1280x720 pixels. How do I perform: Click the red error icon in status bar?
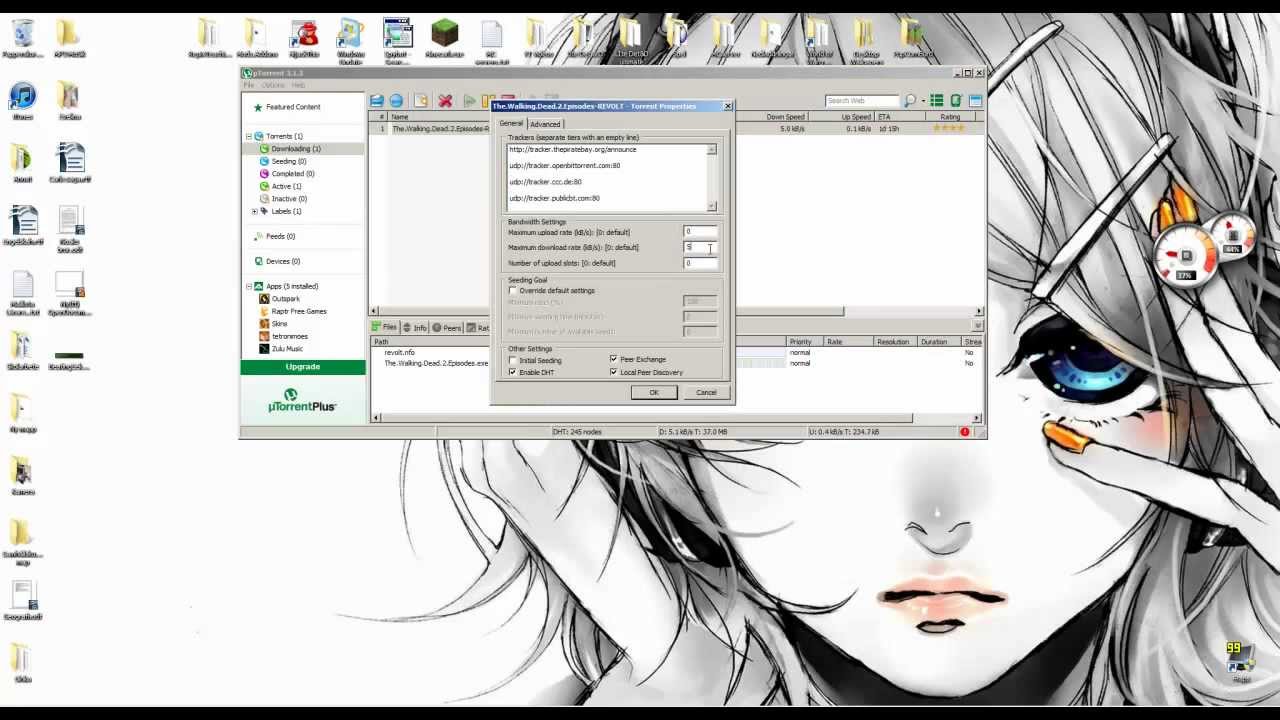(x=965, y=432)
